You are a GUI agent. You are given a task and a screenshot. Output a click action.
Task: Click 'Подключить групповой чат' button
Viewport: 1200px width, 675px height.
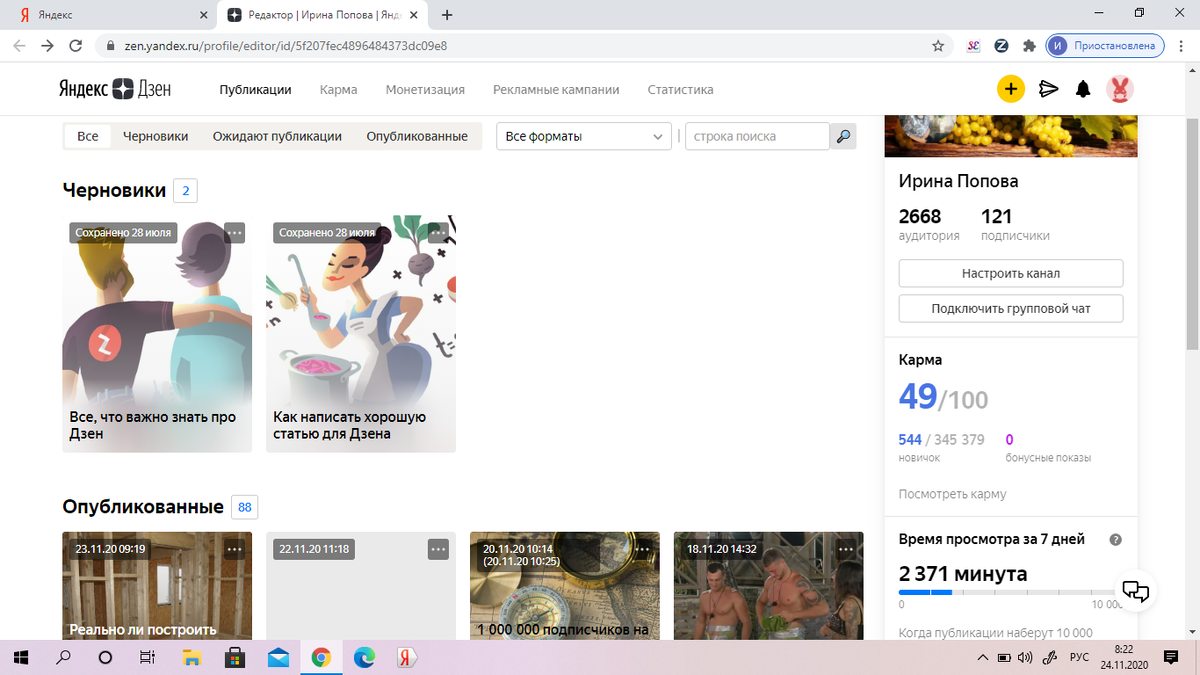[x=1011, y=309]
